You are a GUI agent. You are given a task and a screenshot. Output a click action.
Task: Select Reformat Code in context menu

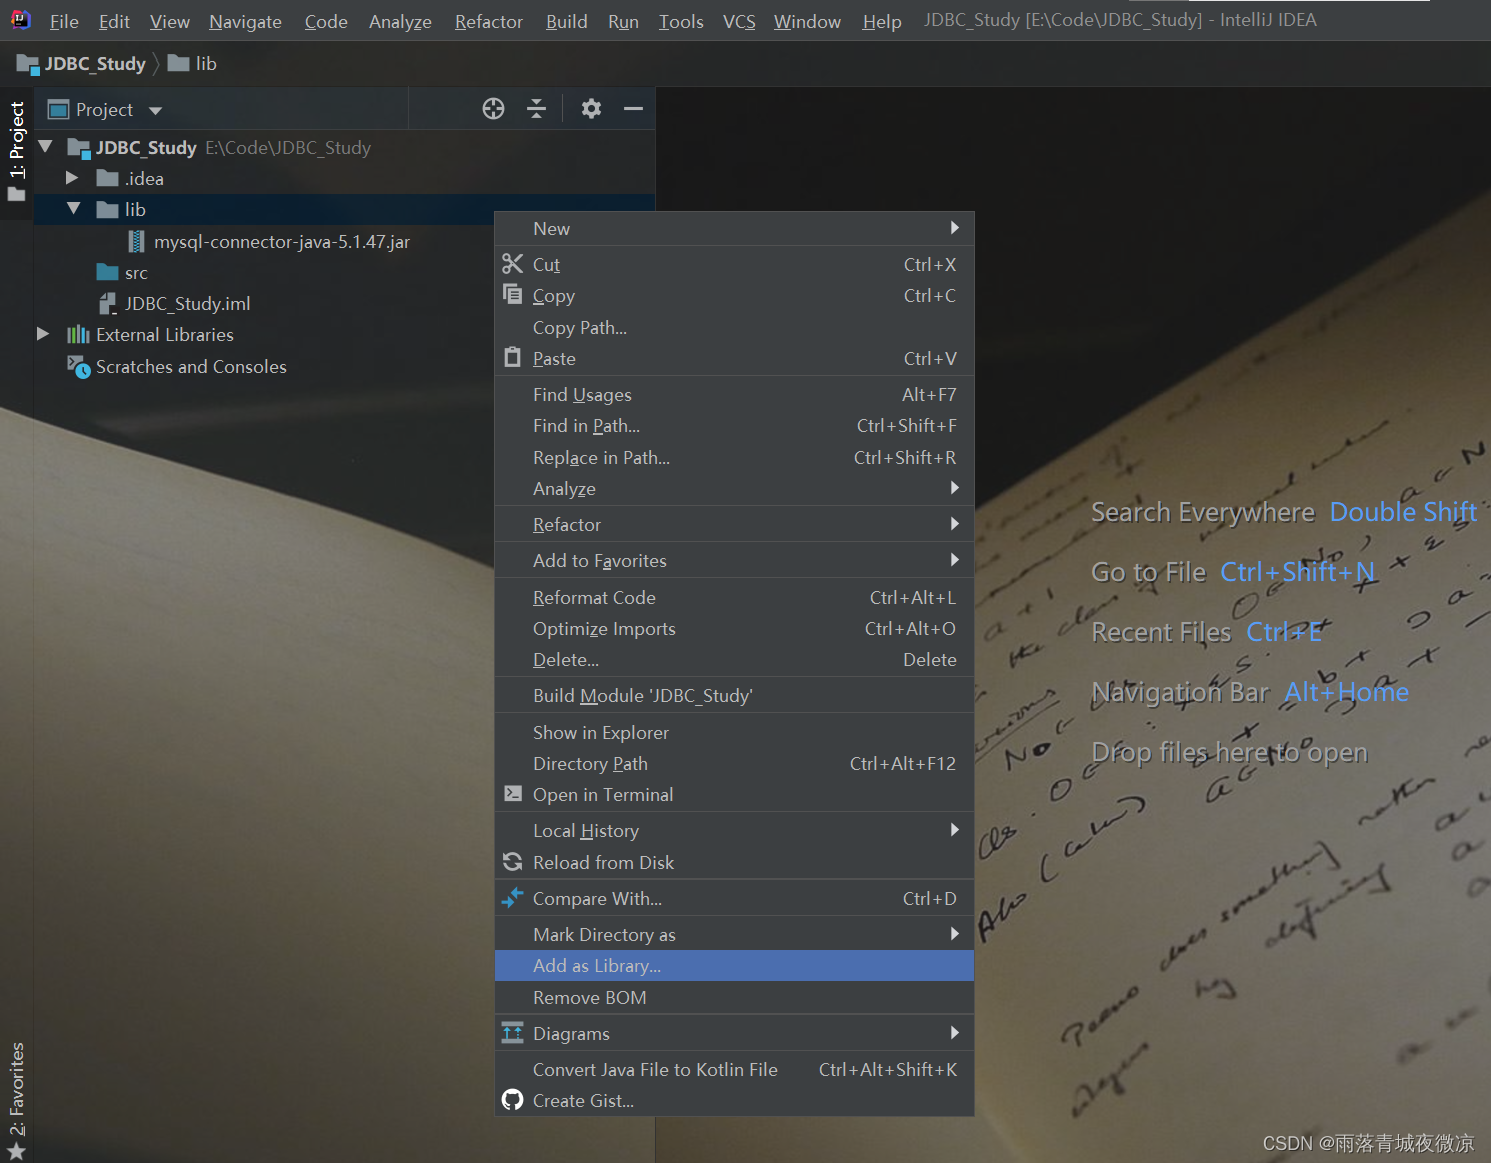(x=734, y=597)
